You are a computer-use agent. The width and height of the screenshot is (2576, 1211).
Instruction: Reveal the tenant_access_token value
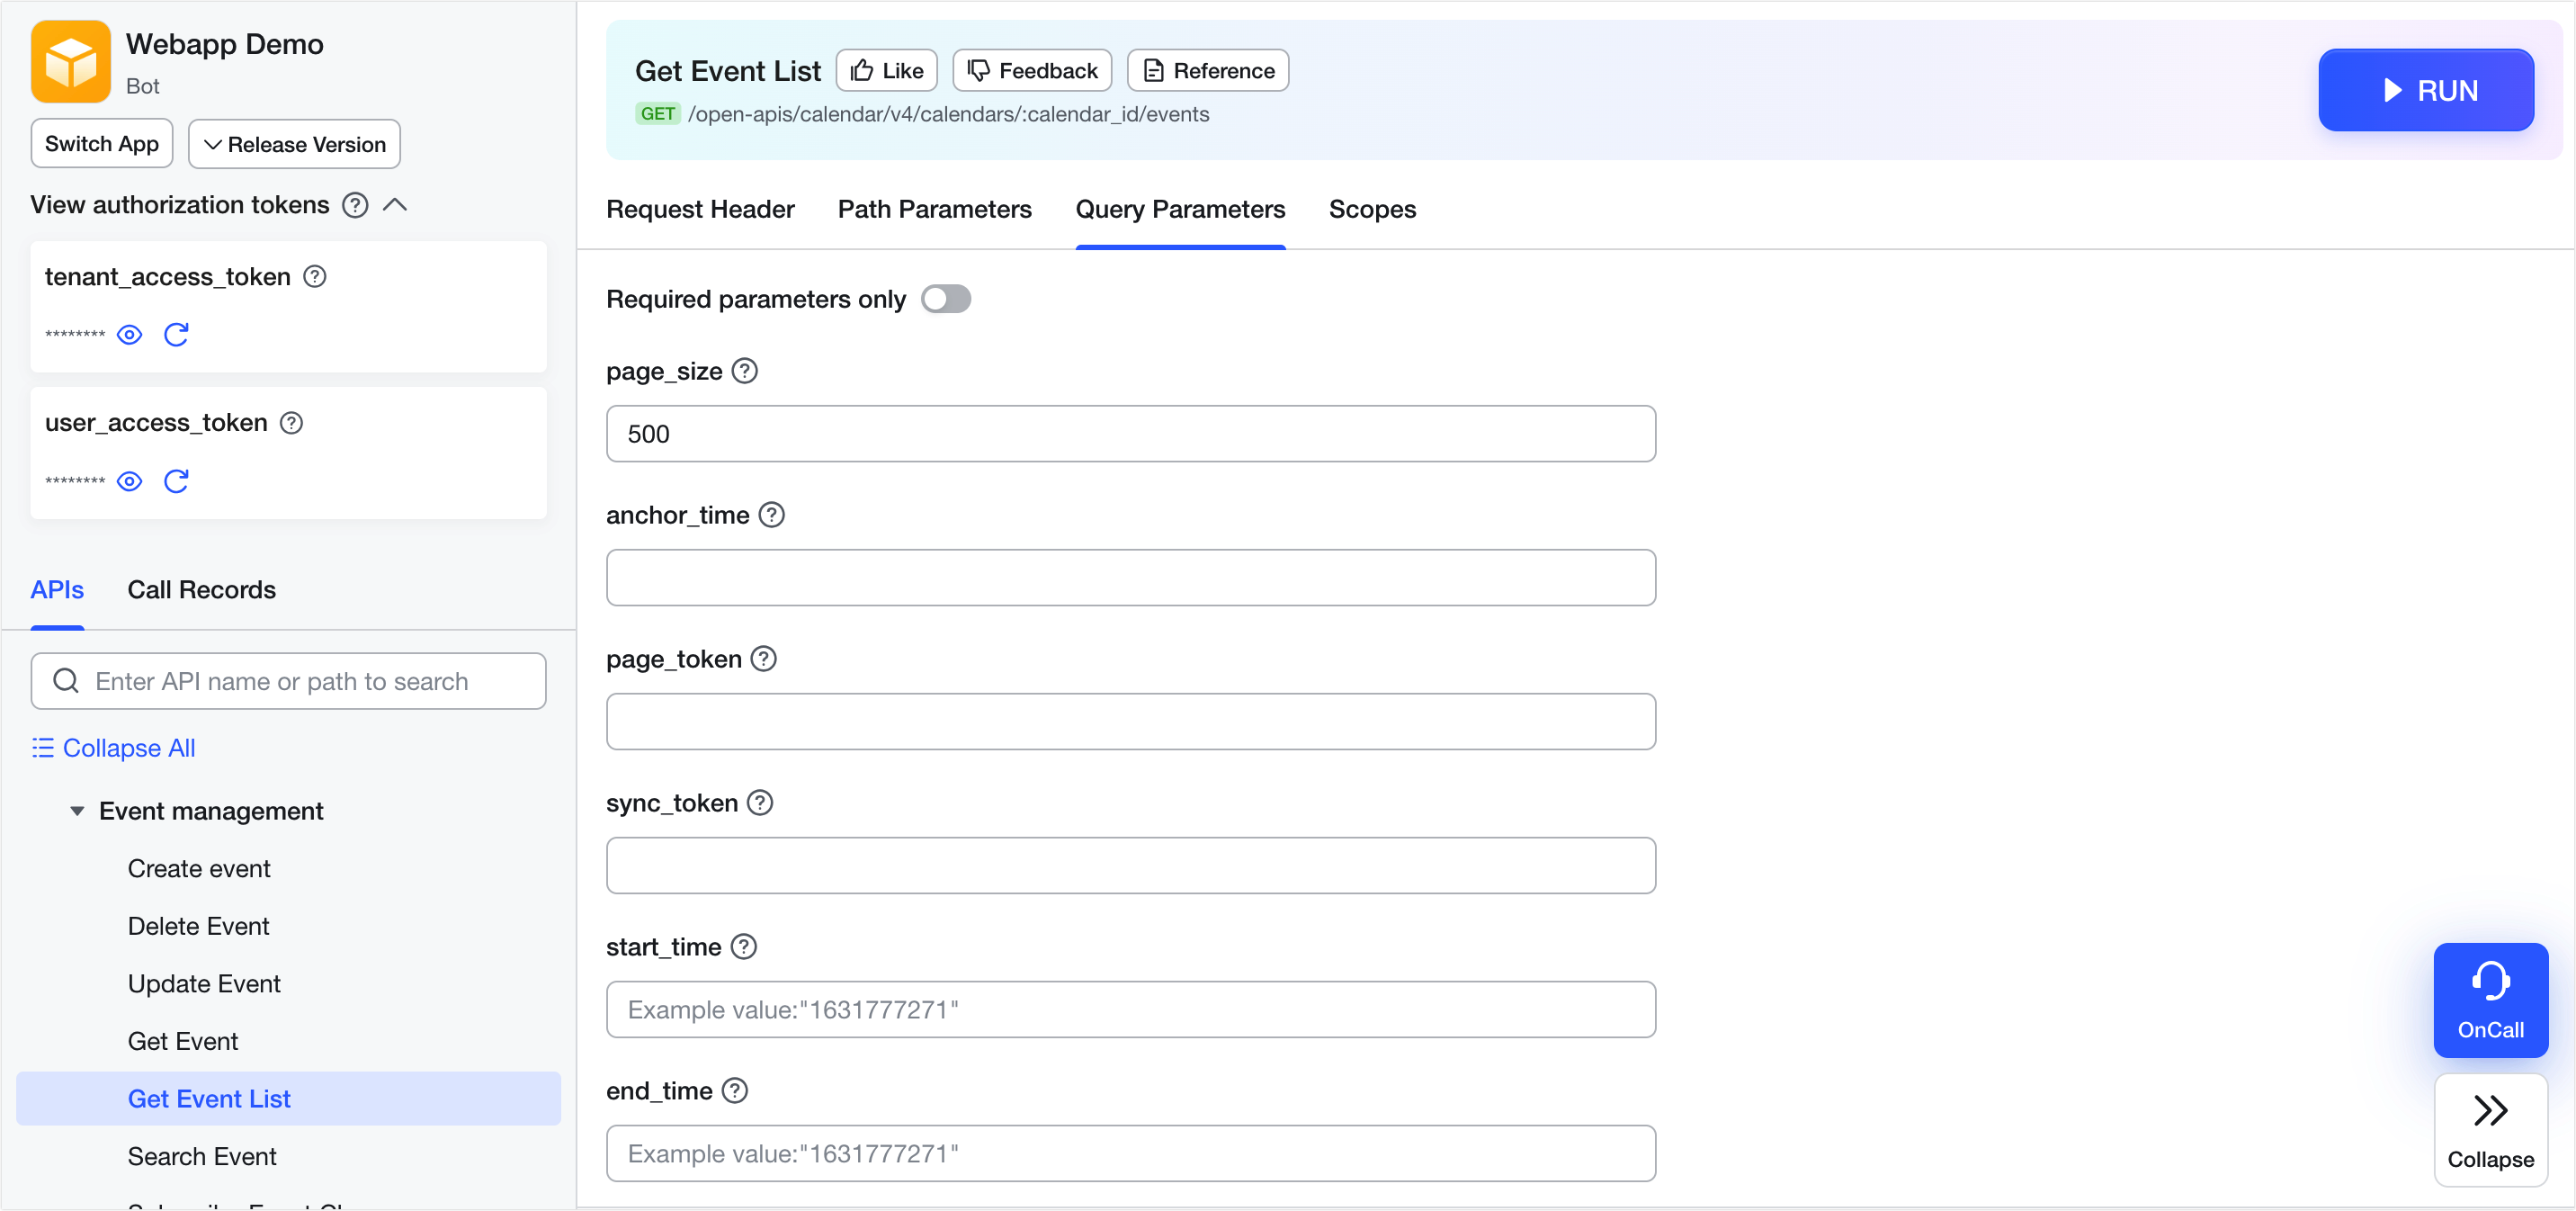click(130, 335)
